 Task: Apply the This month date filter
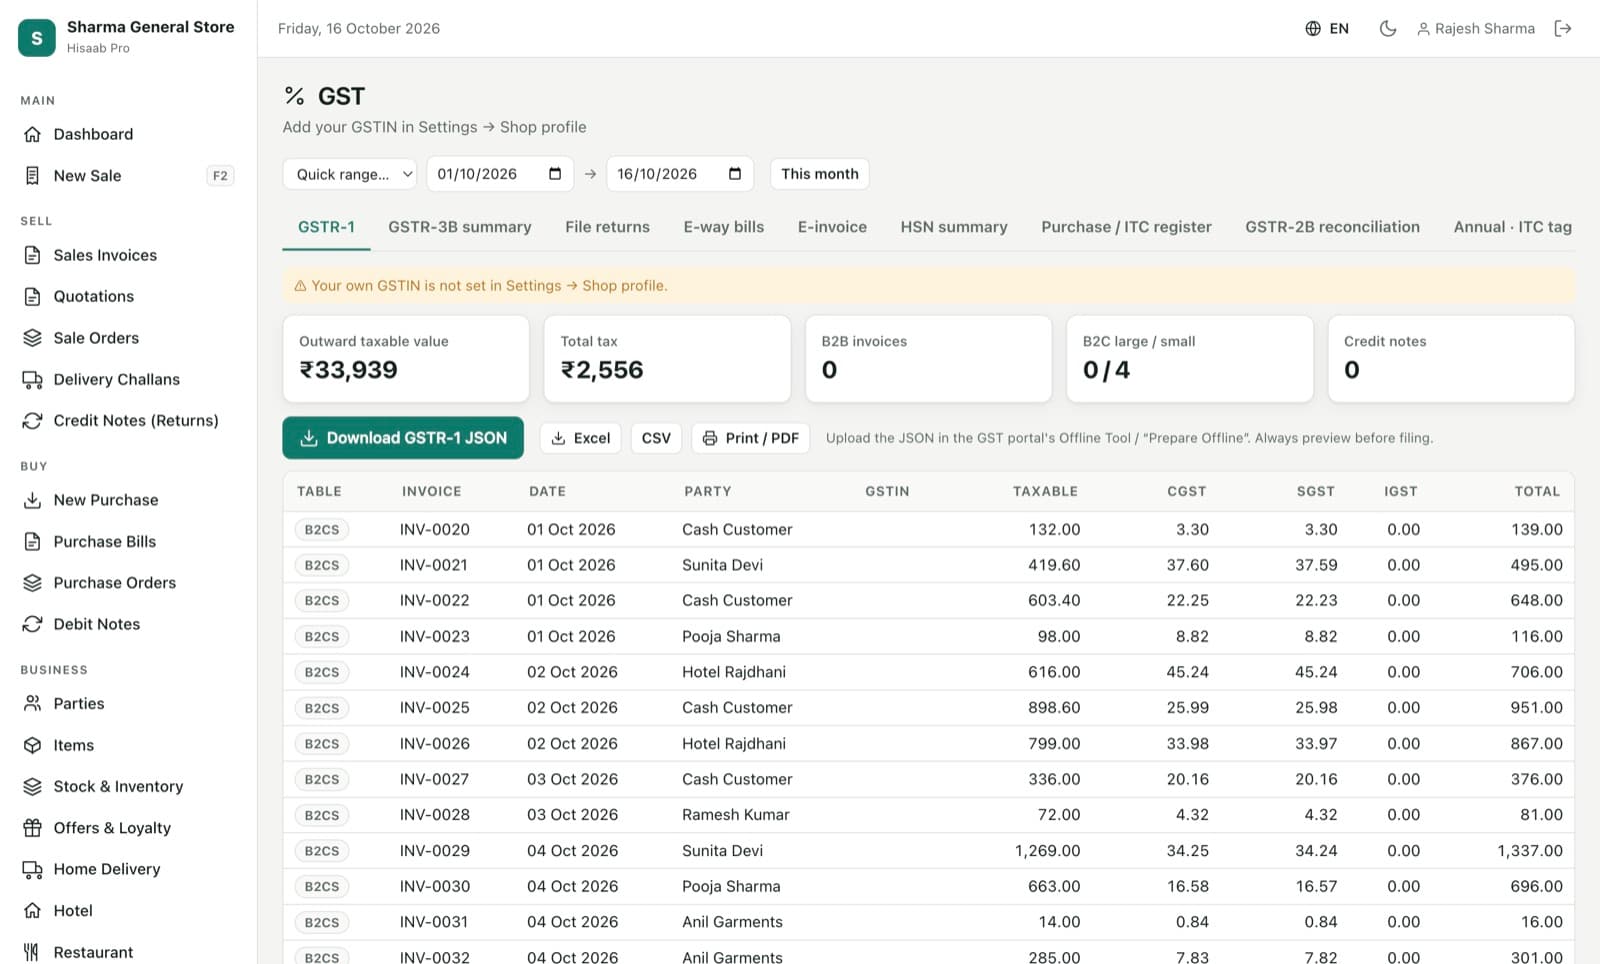(820, 174)
